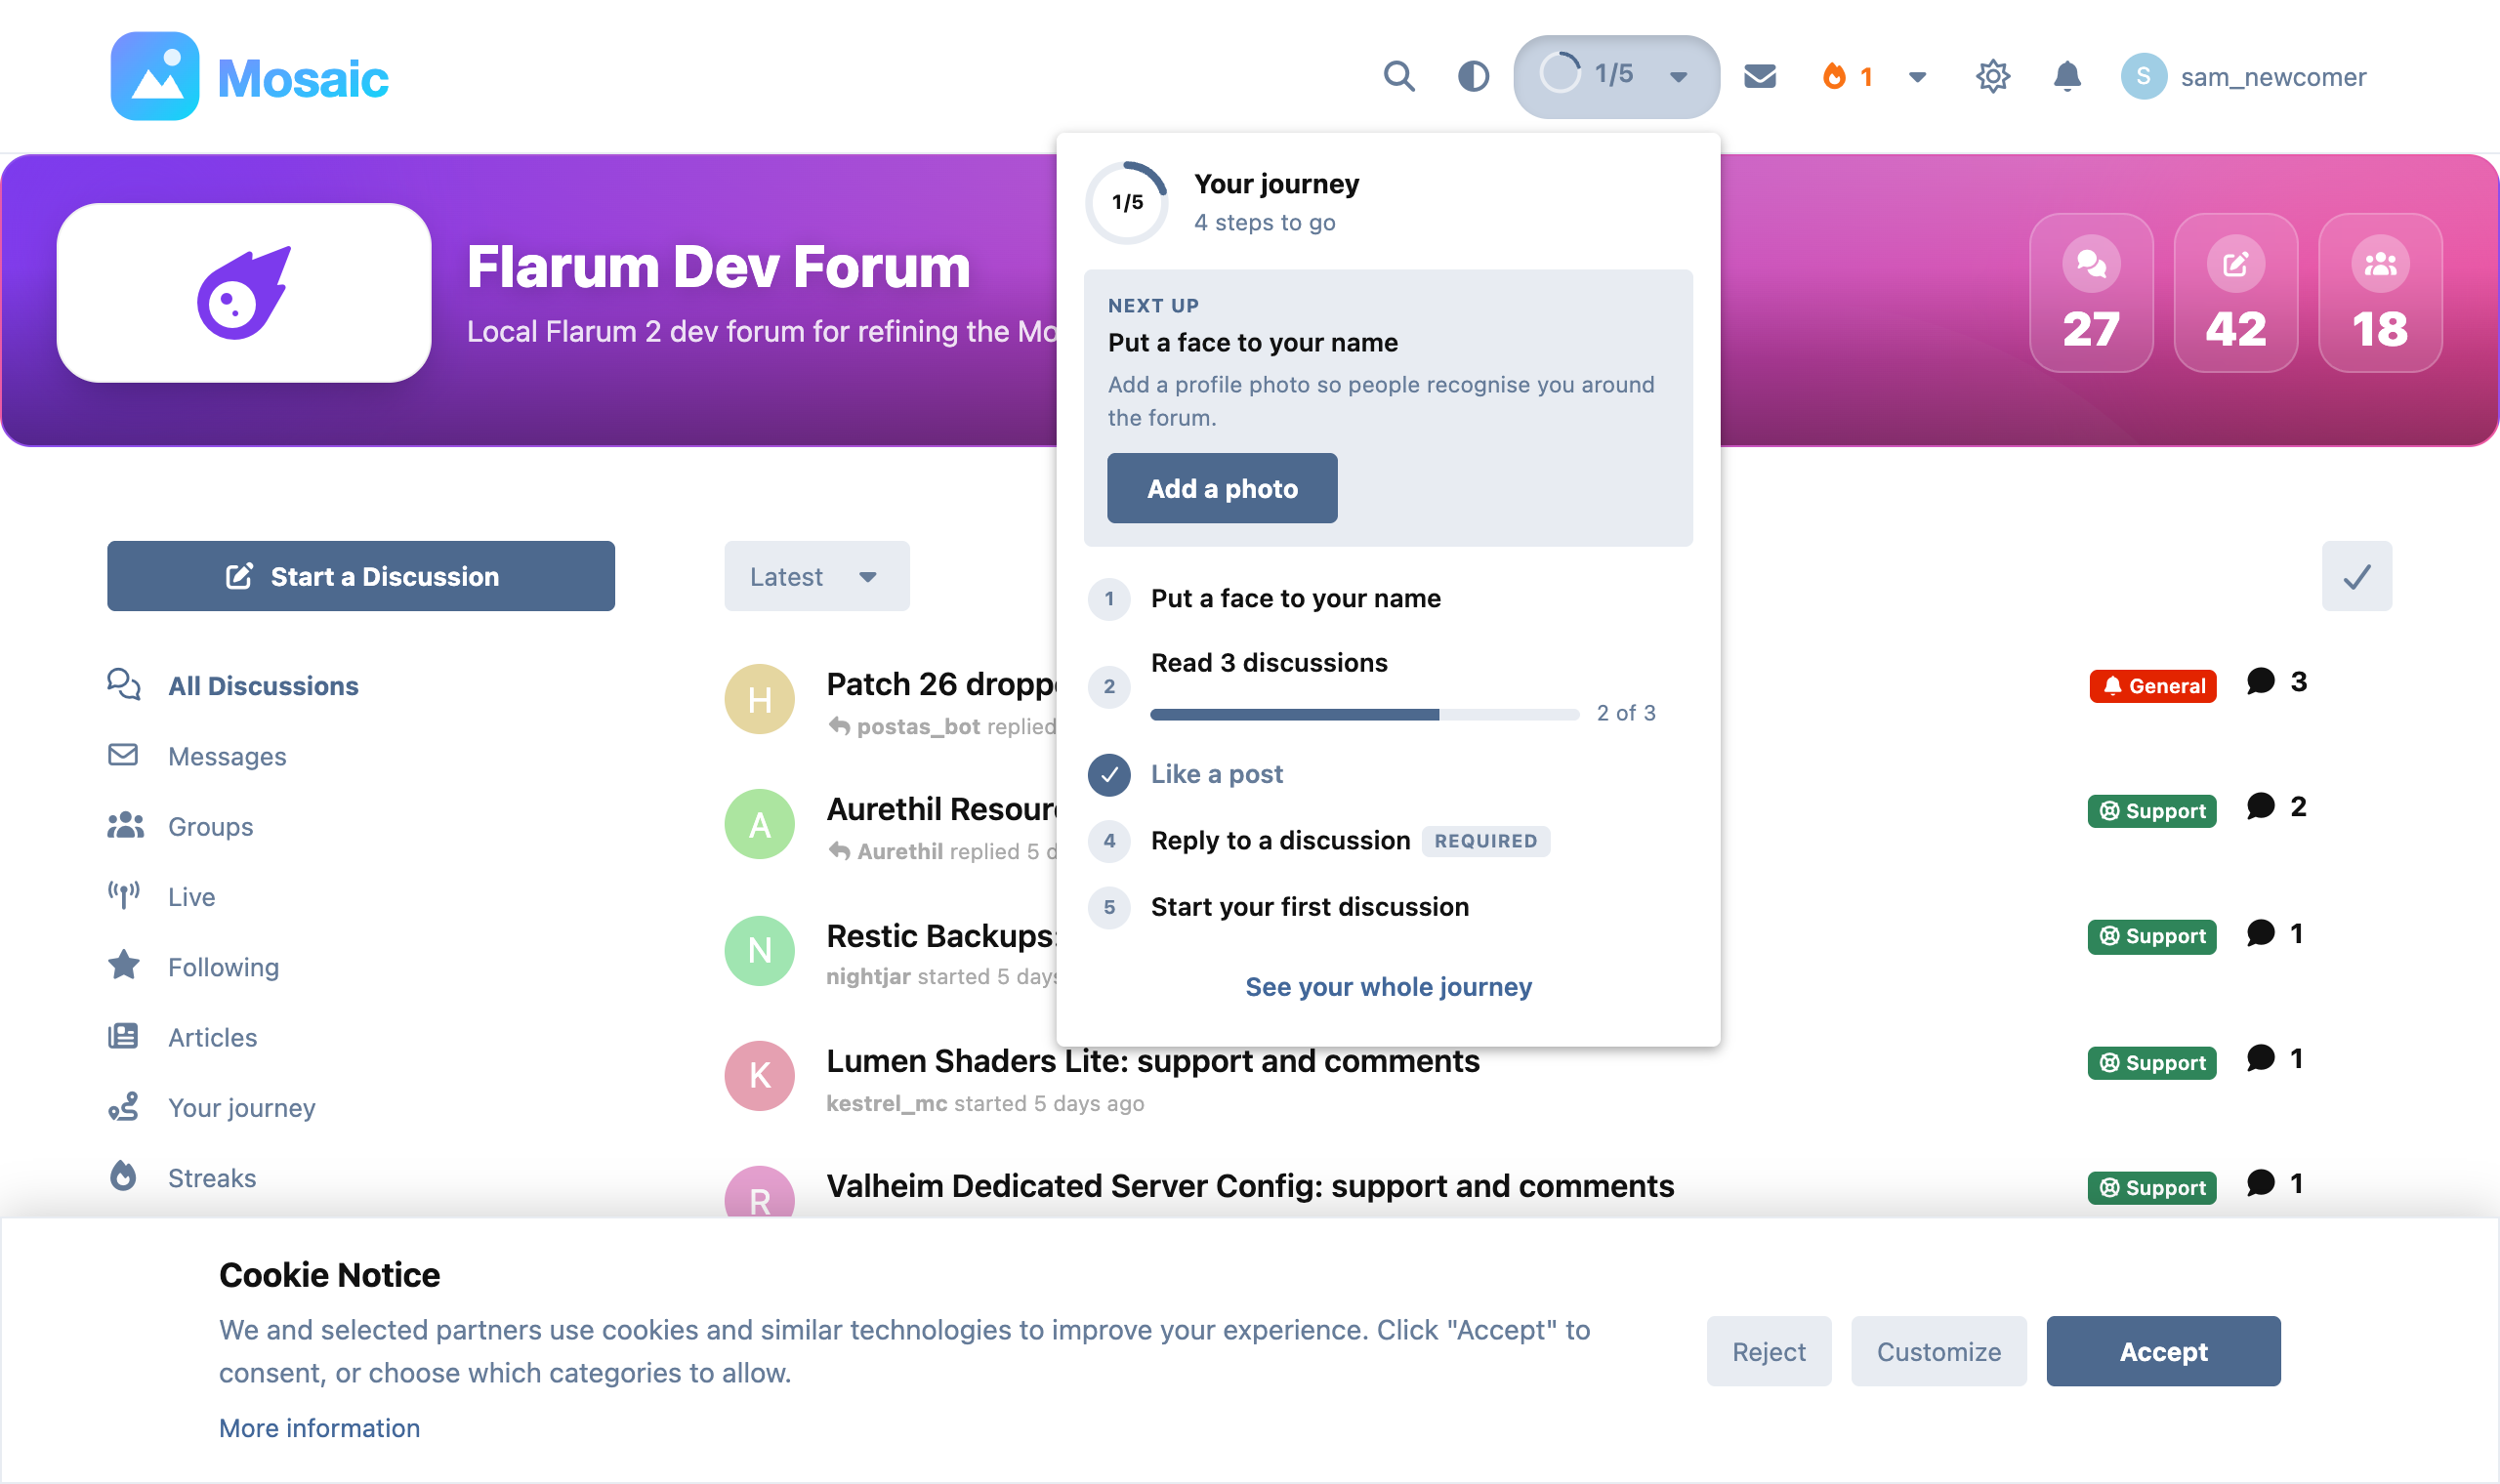Image resolution: width=2500 pixels, height=1484 pixels.
Task: Accept cookies
Action: click(x=2163, y=1351)
